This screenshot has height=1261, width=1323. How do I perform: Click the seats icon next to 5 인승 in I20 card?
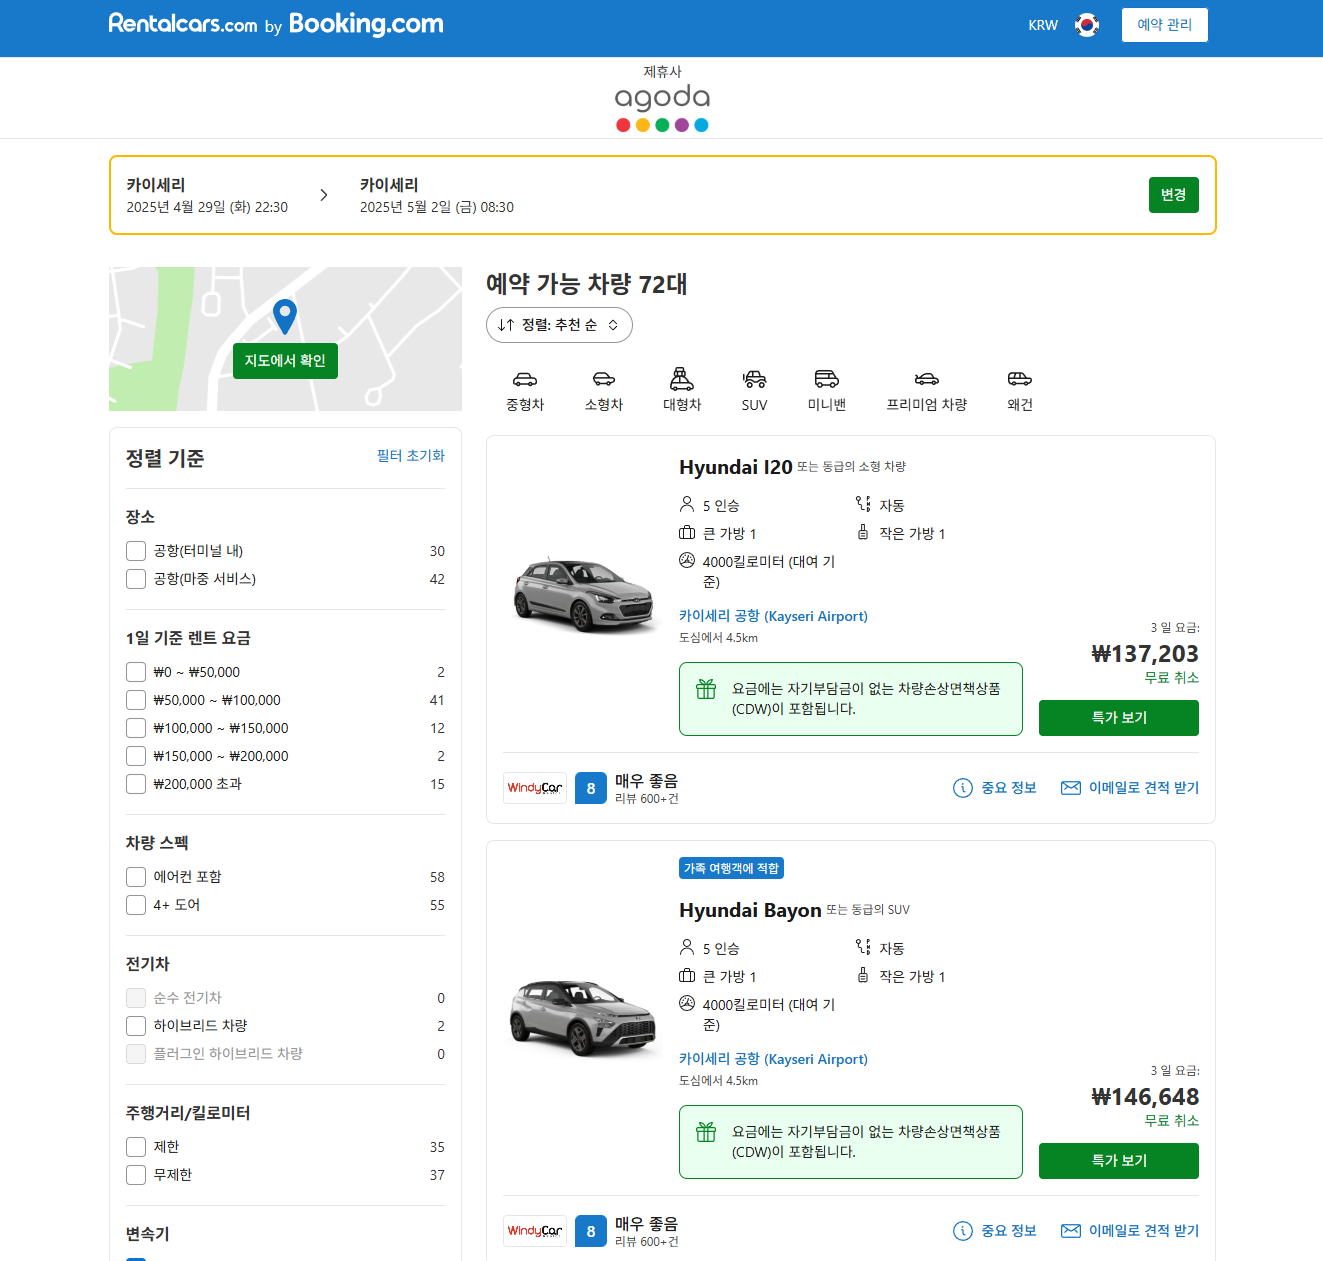687,504
